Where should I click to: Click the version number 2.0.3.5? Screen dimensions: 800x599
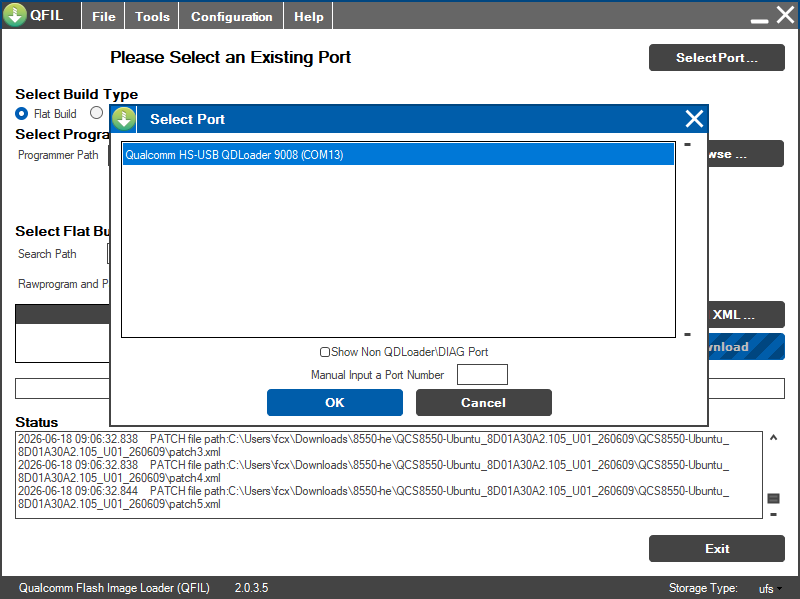251,588
